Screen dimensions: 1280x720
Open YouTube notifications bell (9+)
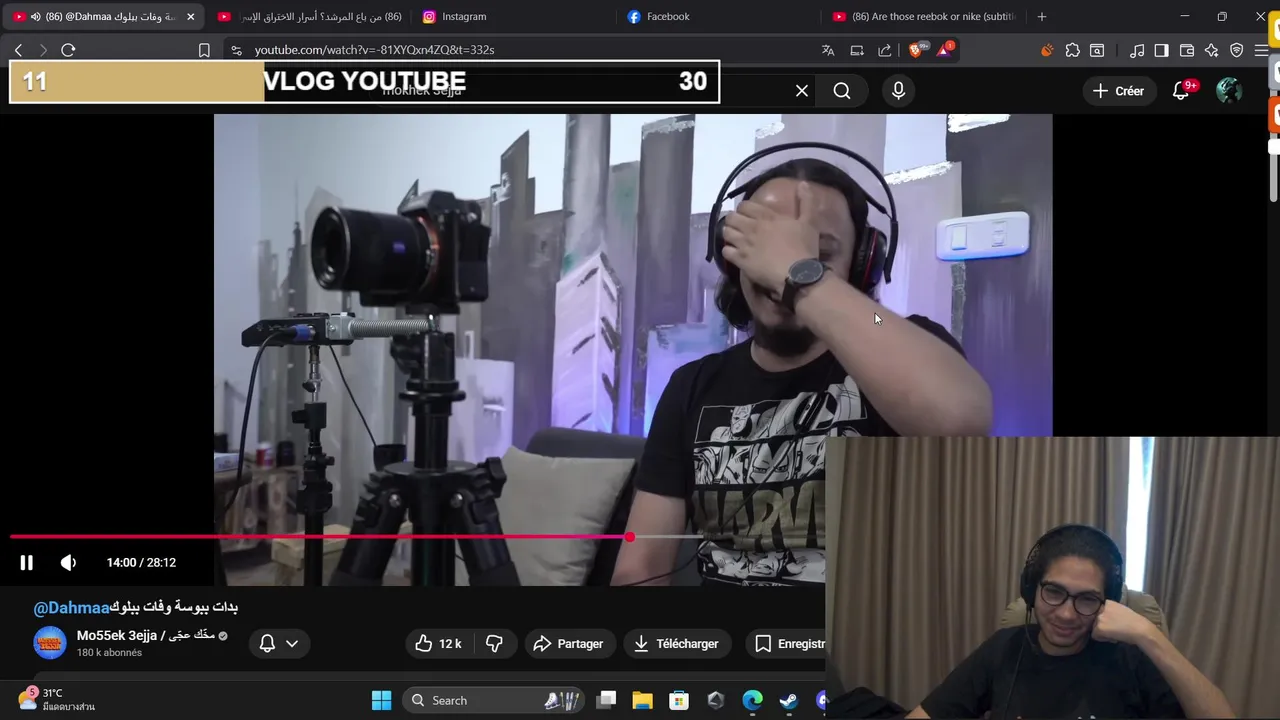click(x=1183, y=91)
